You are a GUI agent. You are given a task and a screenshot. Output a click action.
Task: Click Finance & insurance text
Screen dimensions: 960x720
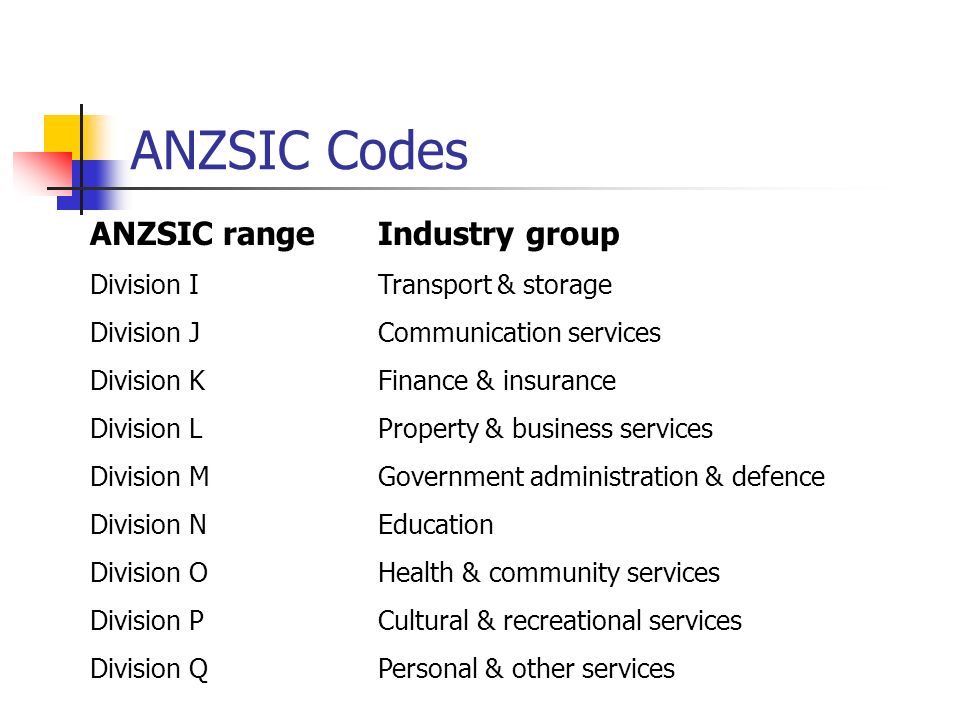(497, 381)
